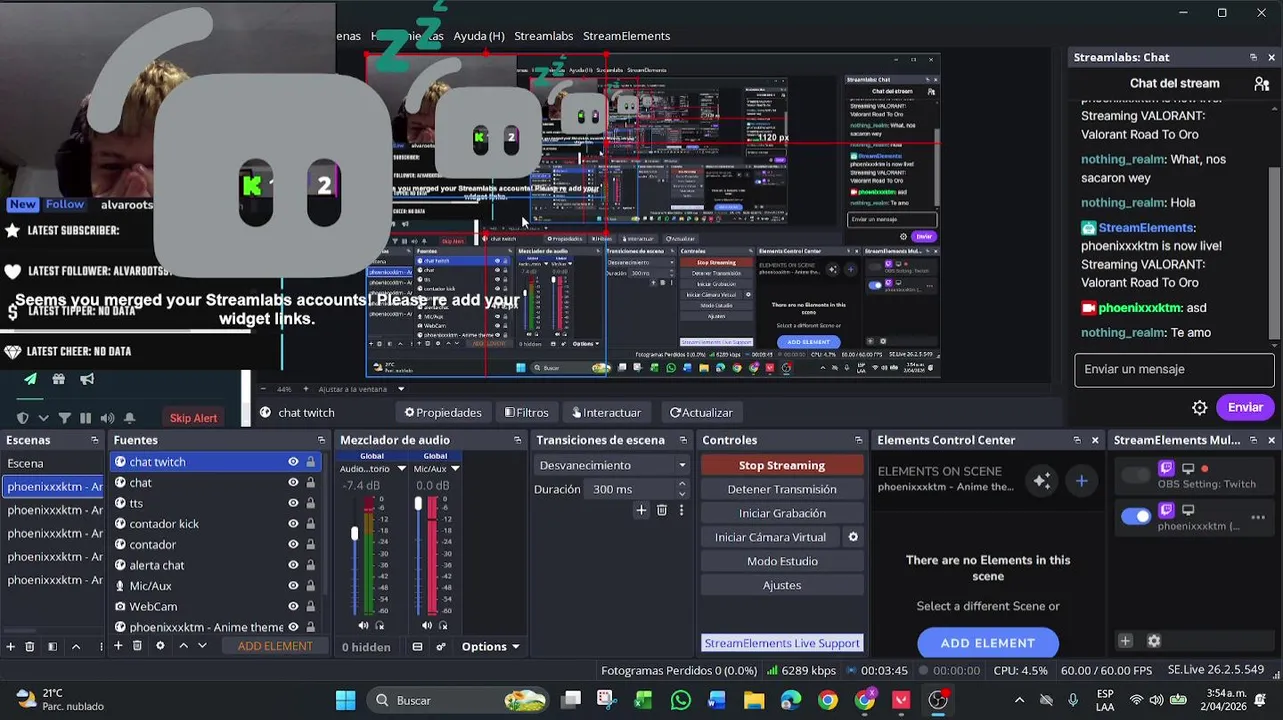Delete selected scene using trash icon
This screenshot has width=1283, height=720.
(30, 647)
